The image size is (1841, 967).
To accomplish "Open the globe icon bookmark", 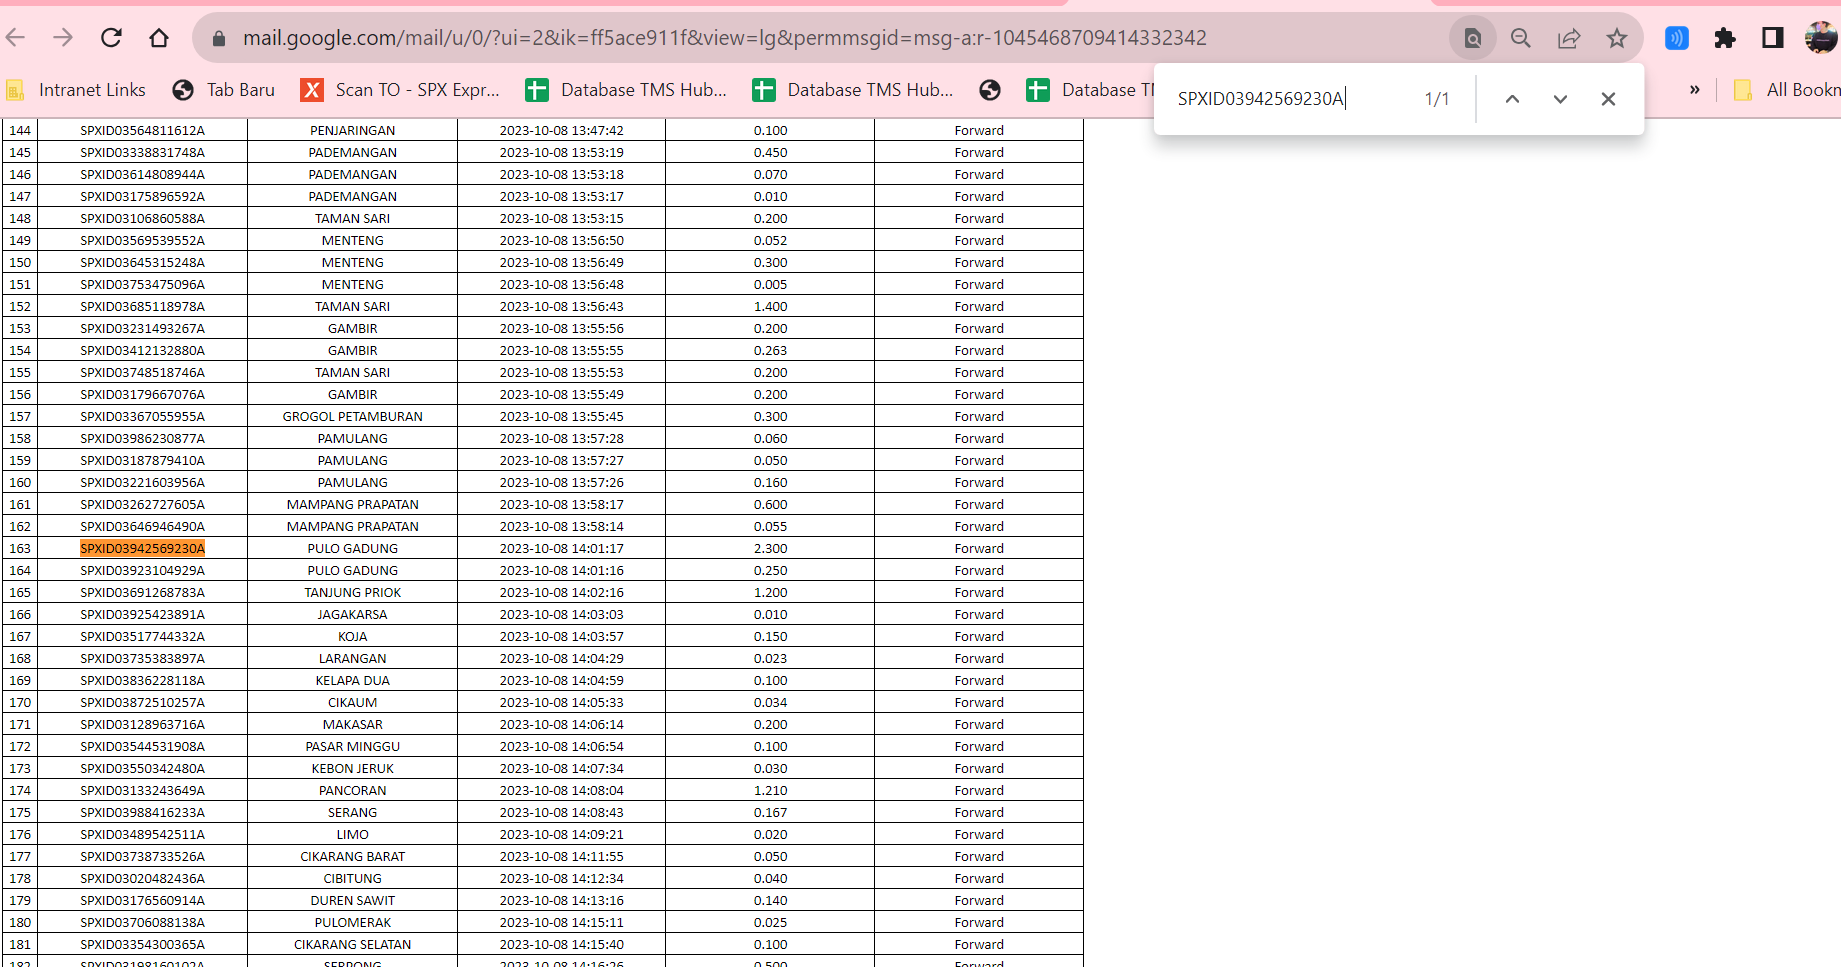I will tap(990, 90).
